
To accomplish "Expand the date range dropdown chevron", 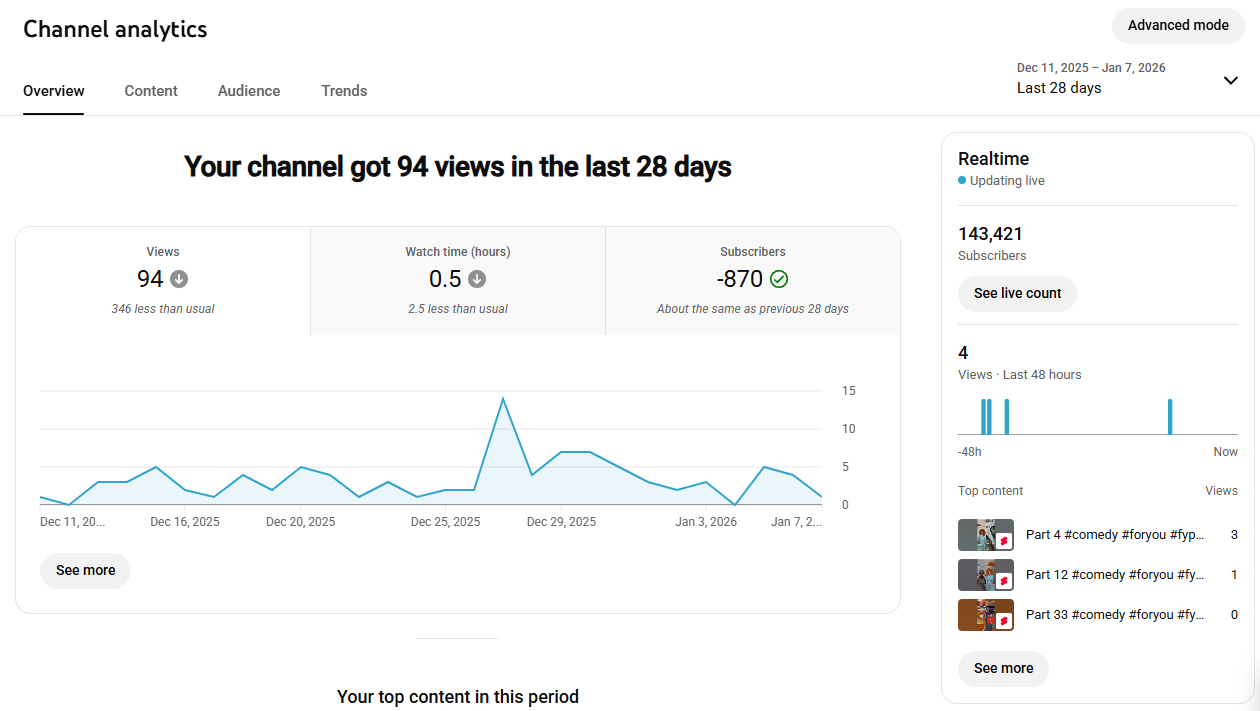I will point(1230,80).
